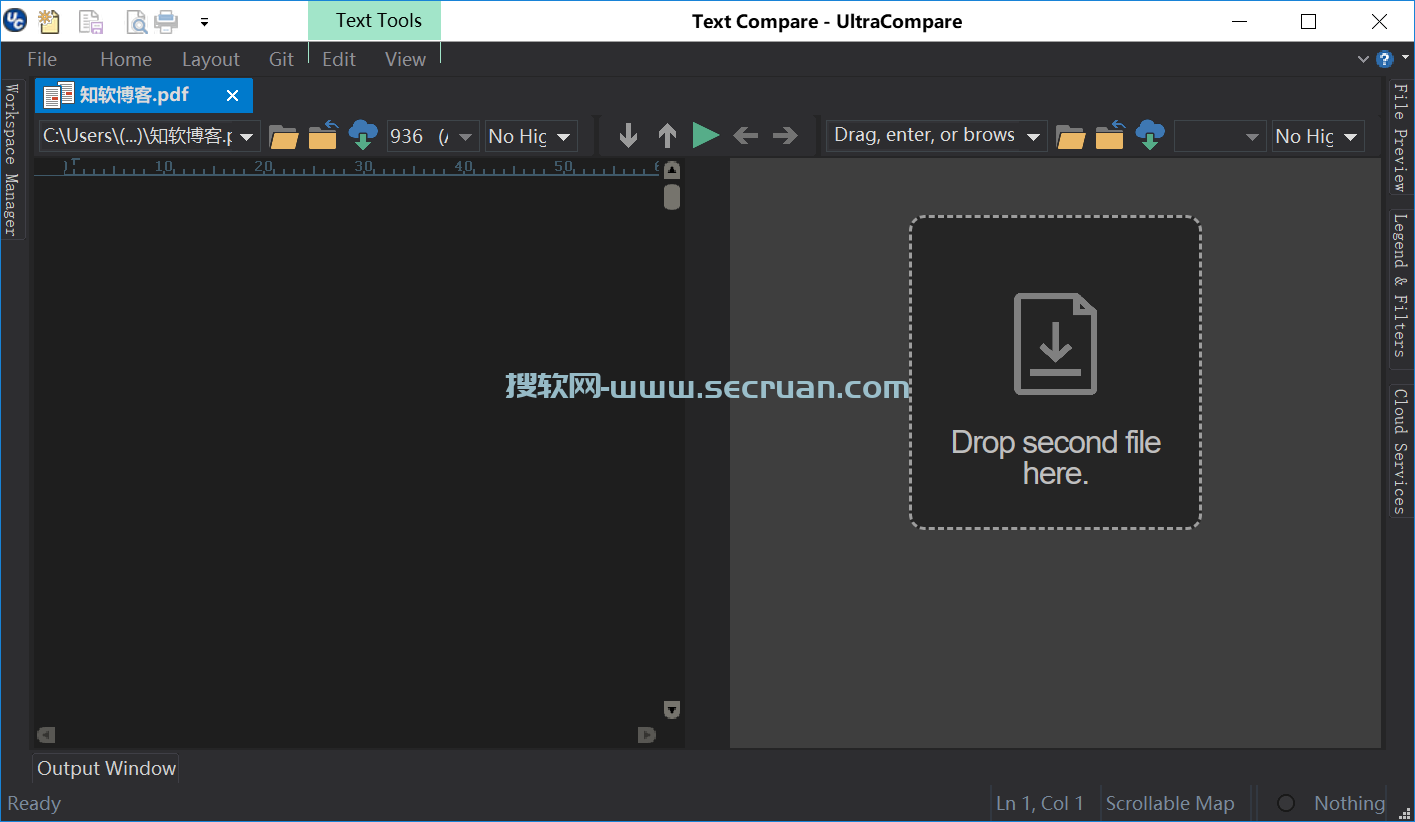
Task: Click the horizontal scrollbar right arrow
Action: click(x=647, y=735)
